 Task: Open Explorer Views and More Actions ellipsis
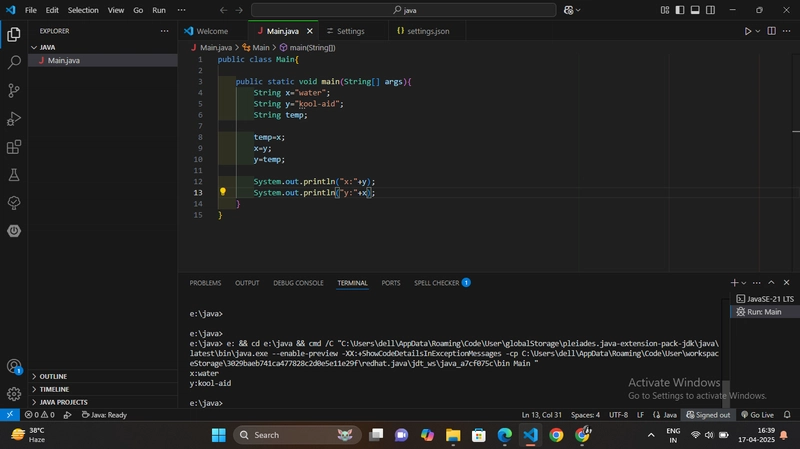[164, 31]
